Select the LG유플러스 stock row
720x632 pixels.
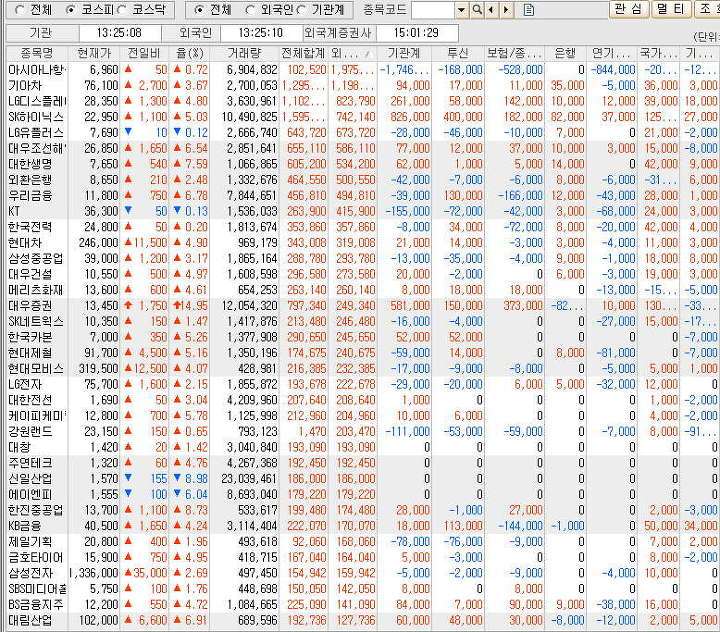tap(363, 133)
